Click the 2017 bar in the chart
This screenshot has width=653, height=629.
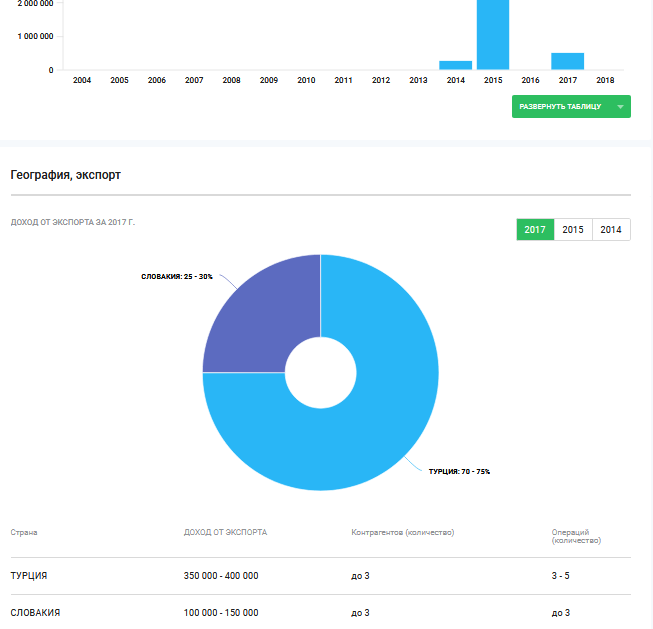pyautogui.click(x=567, y=61)
